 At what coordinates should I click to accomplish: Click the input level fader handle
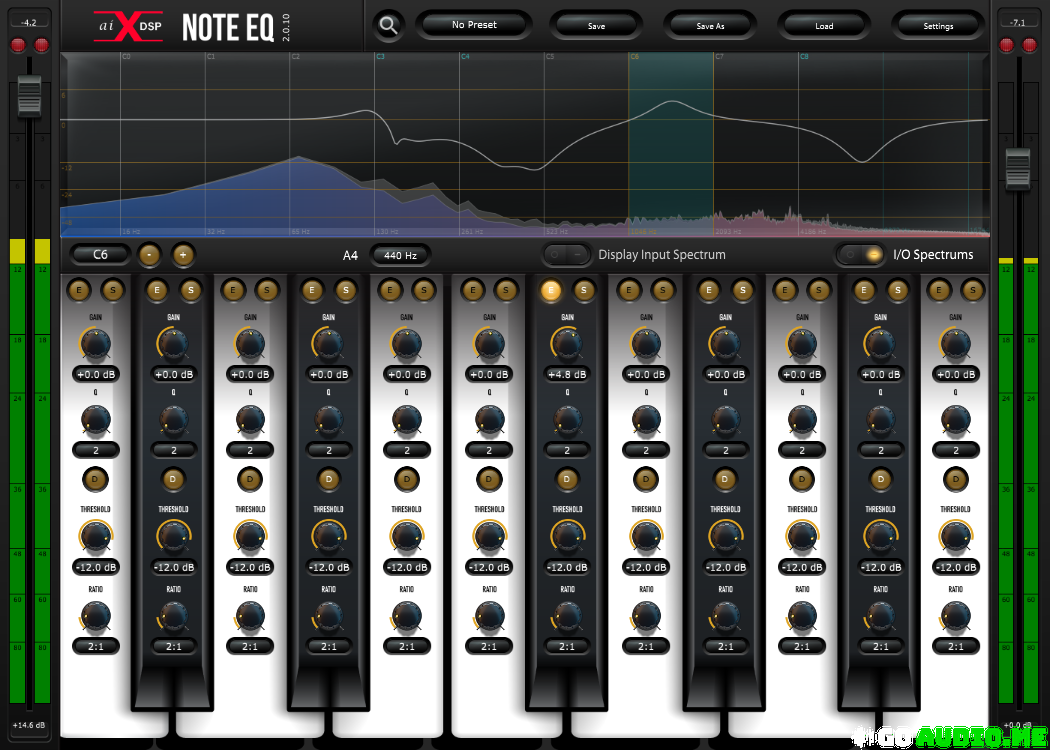tap(29, 96)
